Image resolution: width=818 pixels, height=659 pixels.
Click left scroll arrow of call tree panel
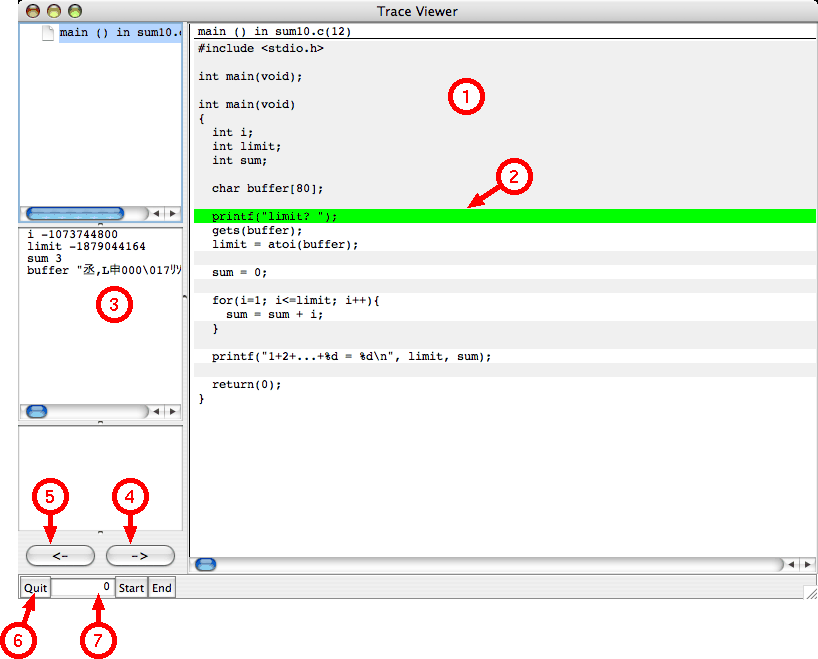pos(157,213)
